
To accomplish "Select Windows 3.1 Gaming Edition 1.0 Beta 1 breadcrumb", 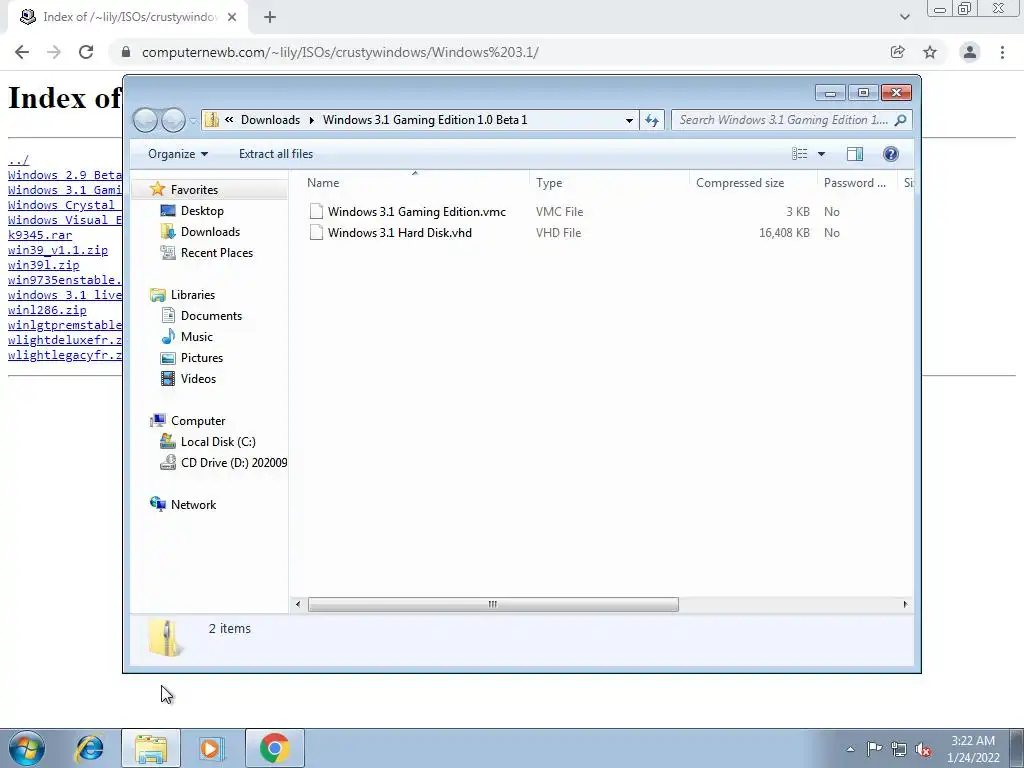I will point(424,120).
